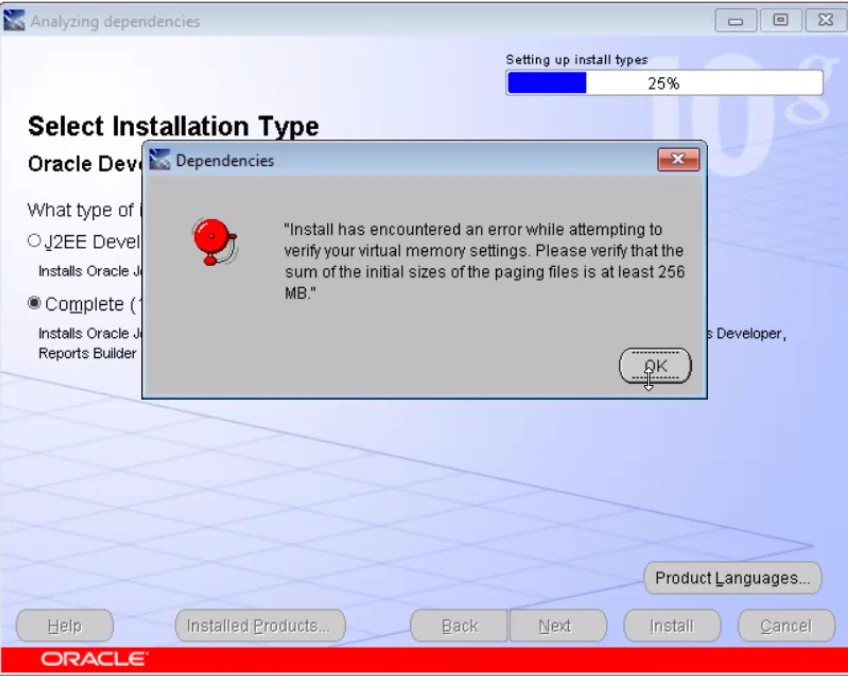The height and width of the screenshot is (676, 848).
Task: Click OK in the Dependencies dialog
Action: point(655,366)
